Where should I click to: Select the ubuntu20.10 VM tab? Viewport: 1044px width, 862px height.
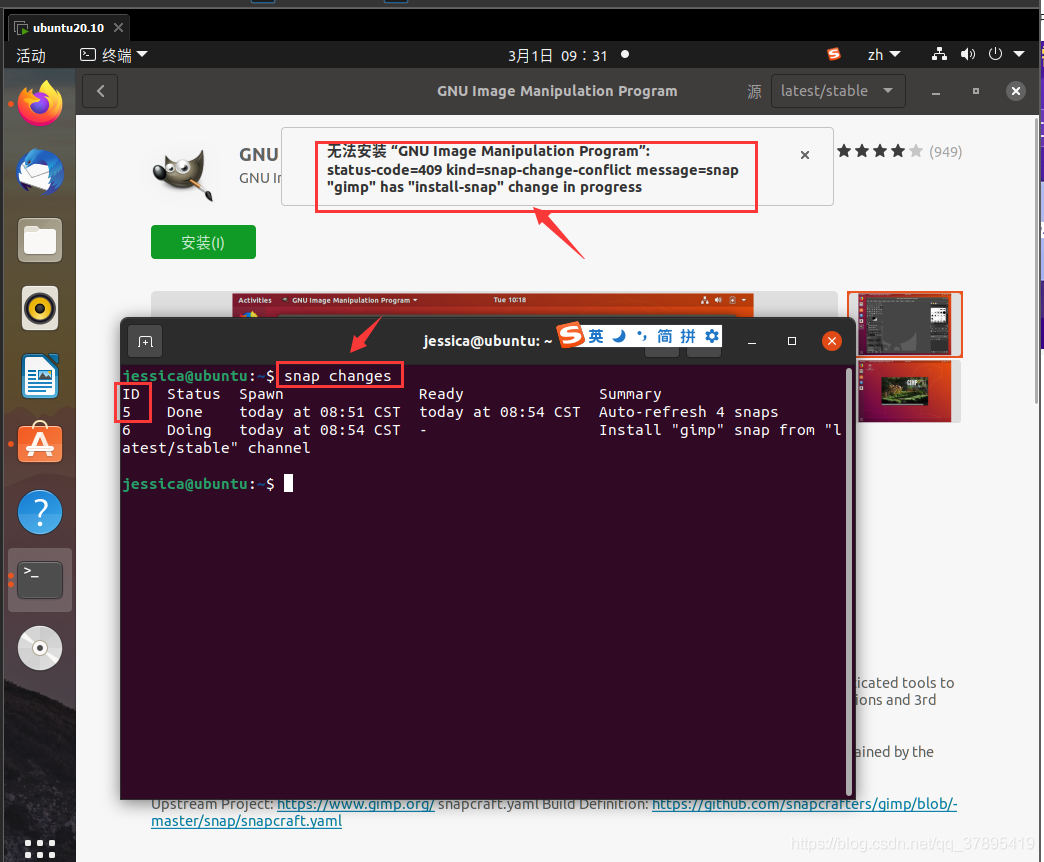tap(69, 27)
